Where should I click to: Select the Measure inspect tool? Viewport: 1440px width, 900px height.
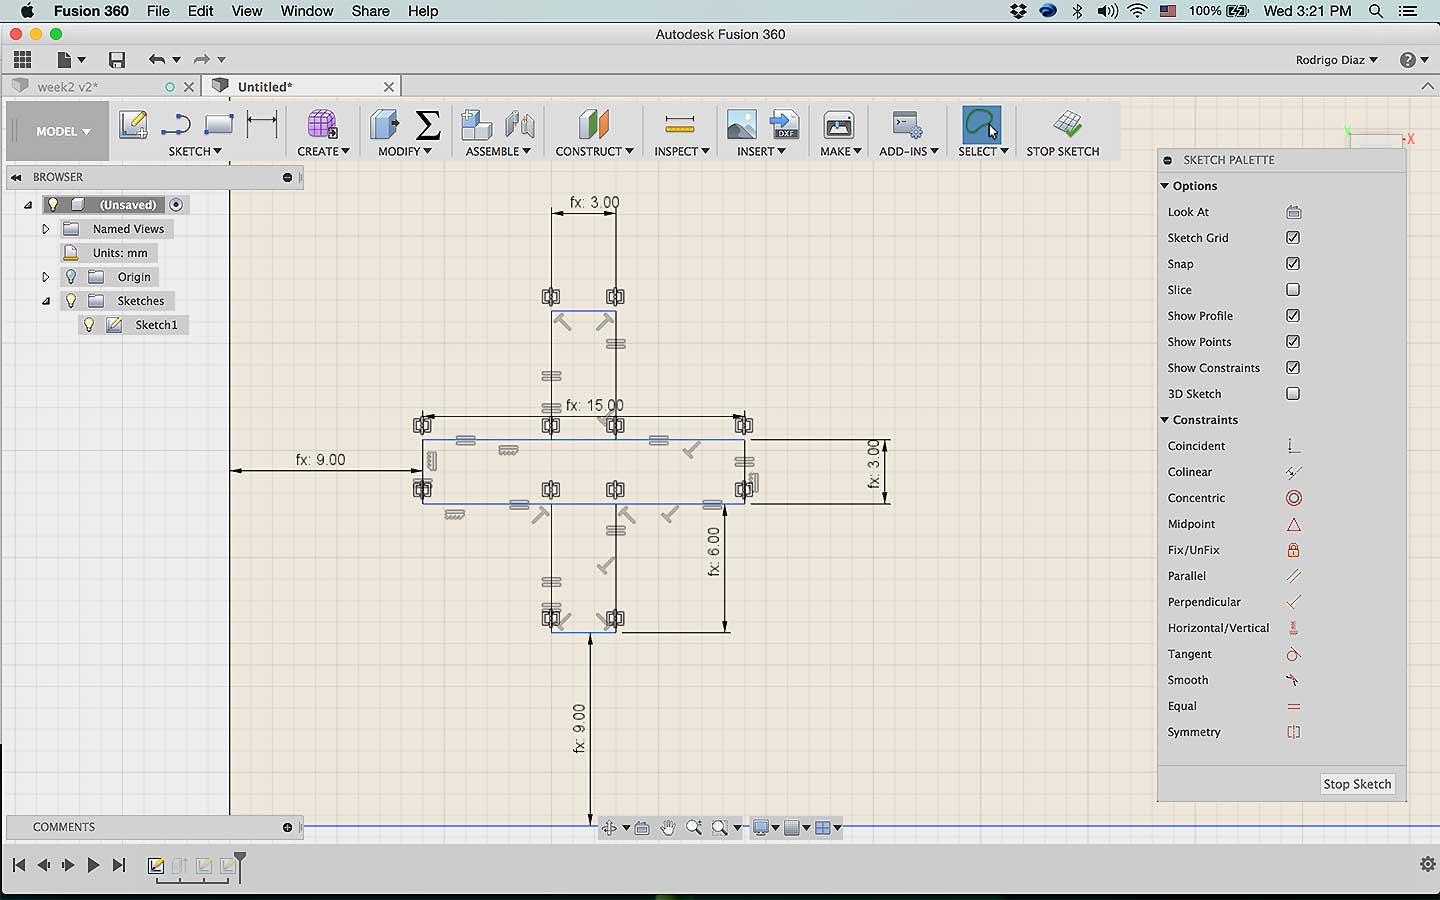(x=679, y=125)
